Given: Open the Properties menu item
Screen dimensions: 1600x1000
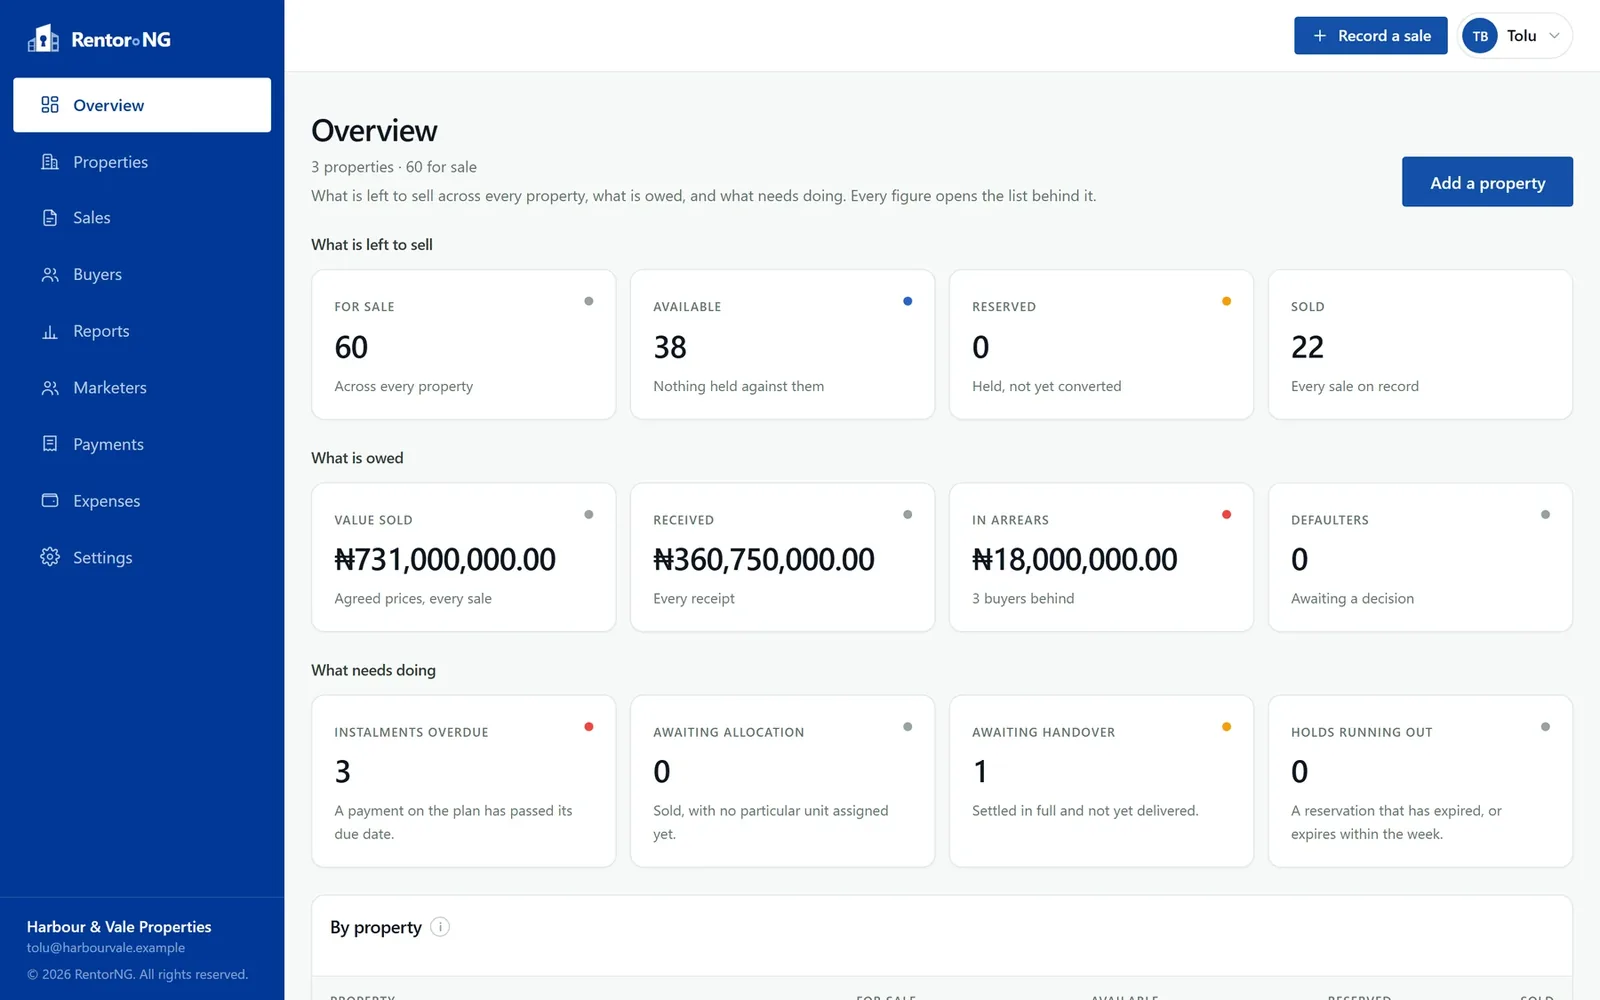Looking at the screenshot, I should click(142, 162).
